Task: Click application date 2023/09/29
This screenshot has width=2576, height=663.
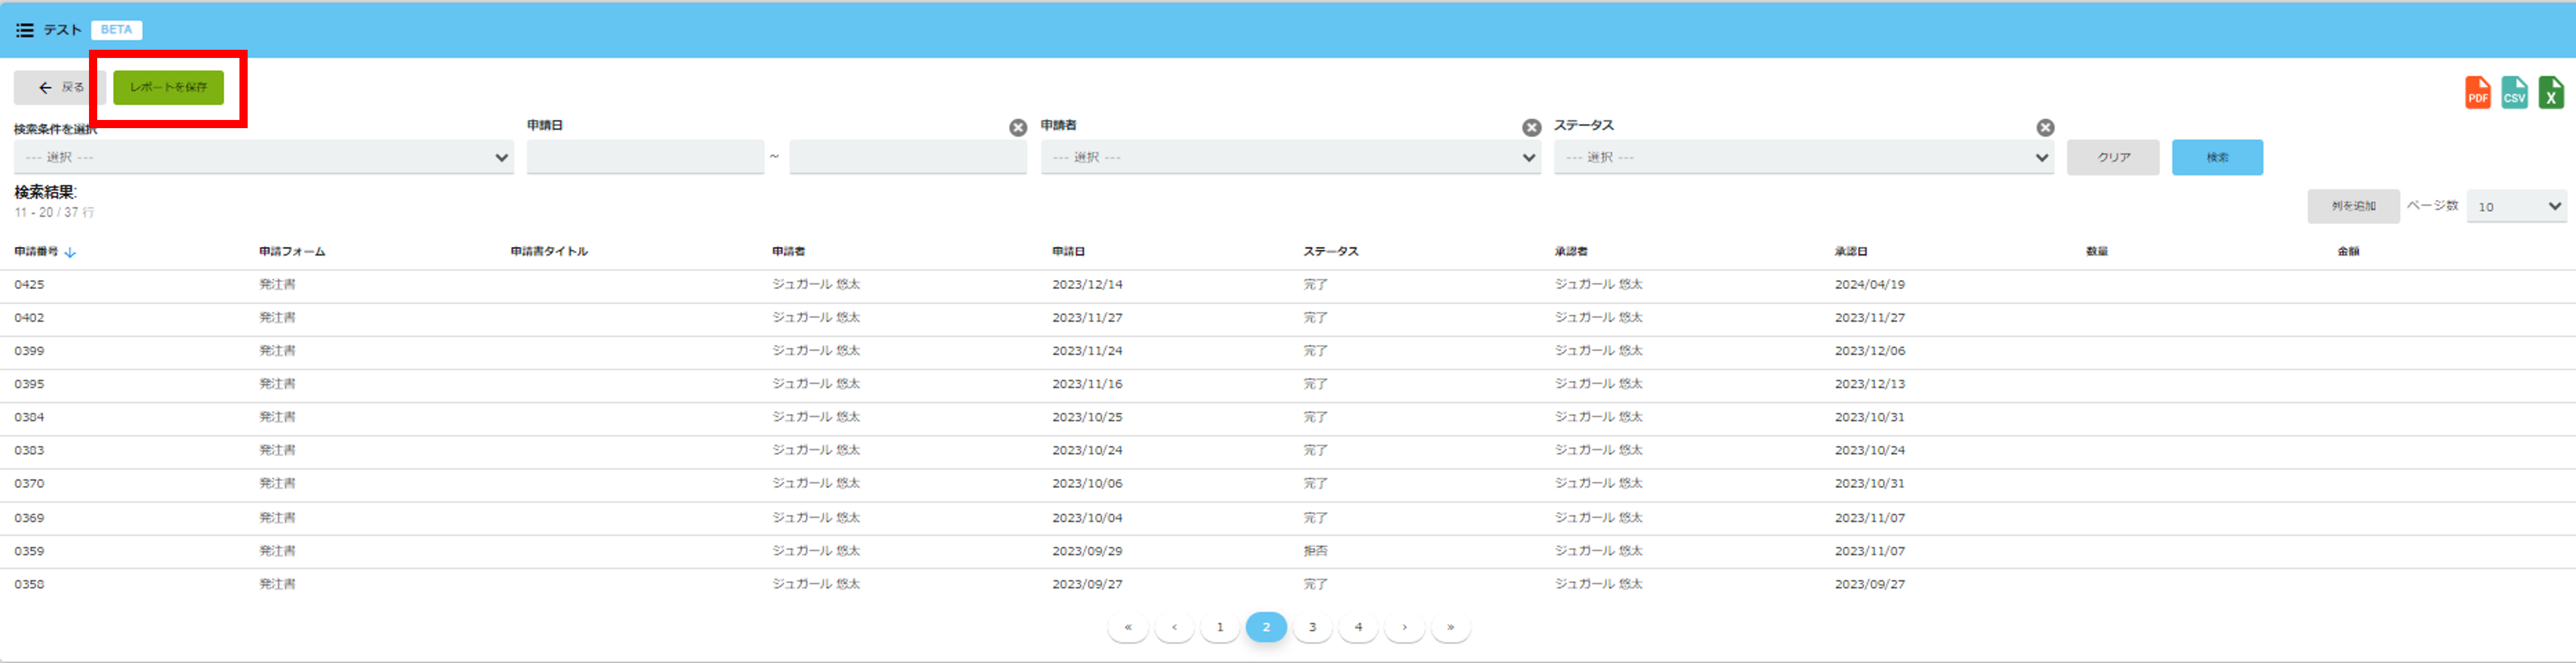Action: [x=1087, y=551]
